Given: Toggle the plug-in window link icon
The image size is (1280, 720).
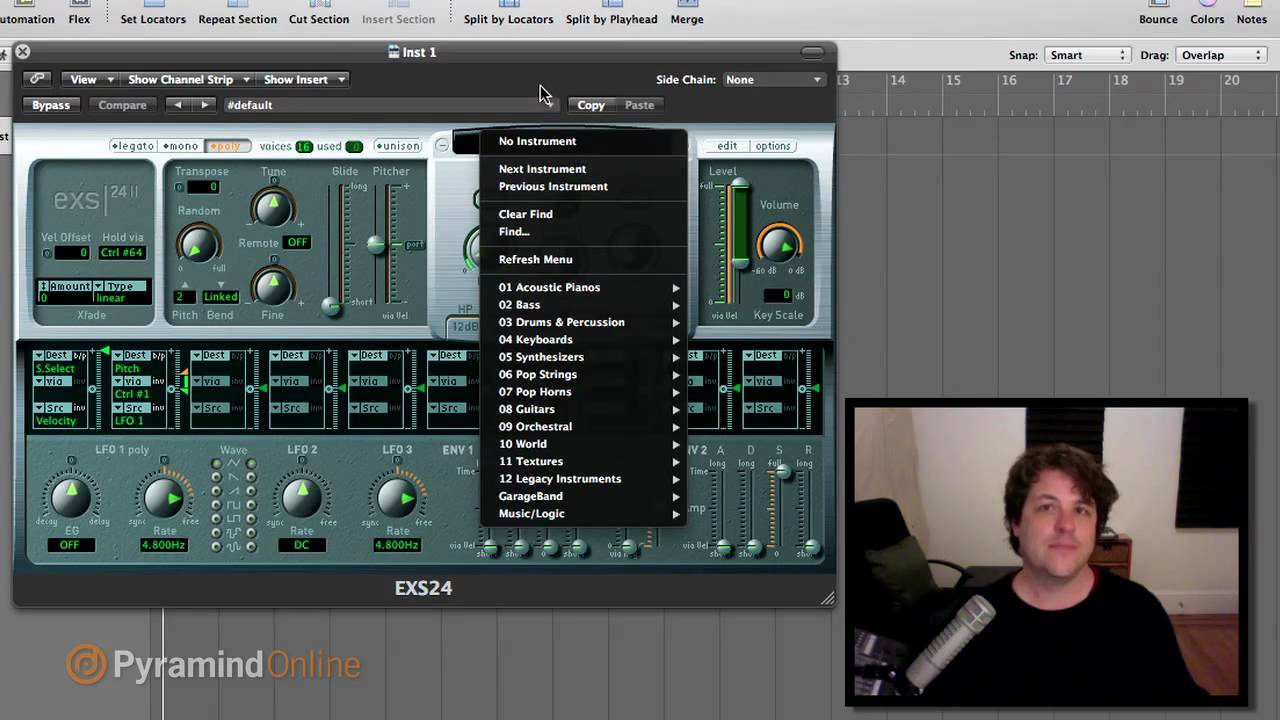Looking at the screenshot, I should point(37,79).
